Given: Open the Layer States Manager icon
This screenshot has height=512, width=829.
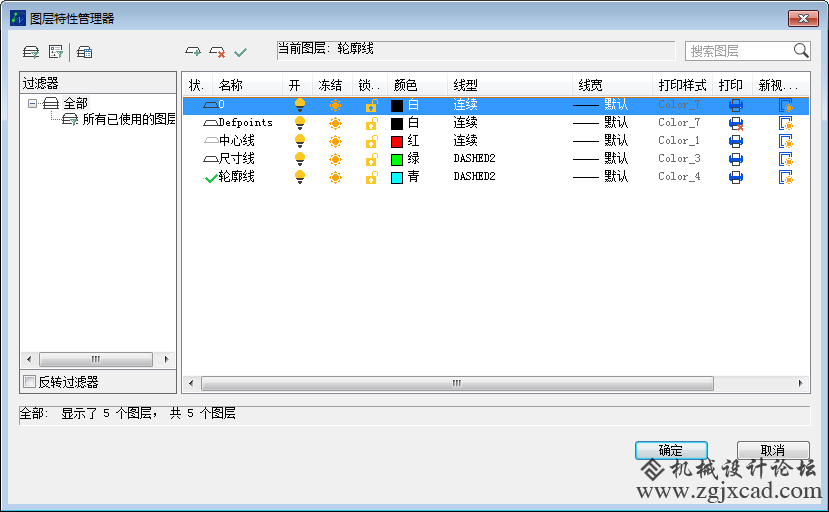Looking at the screenshot, I should [84, 52].
